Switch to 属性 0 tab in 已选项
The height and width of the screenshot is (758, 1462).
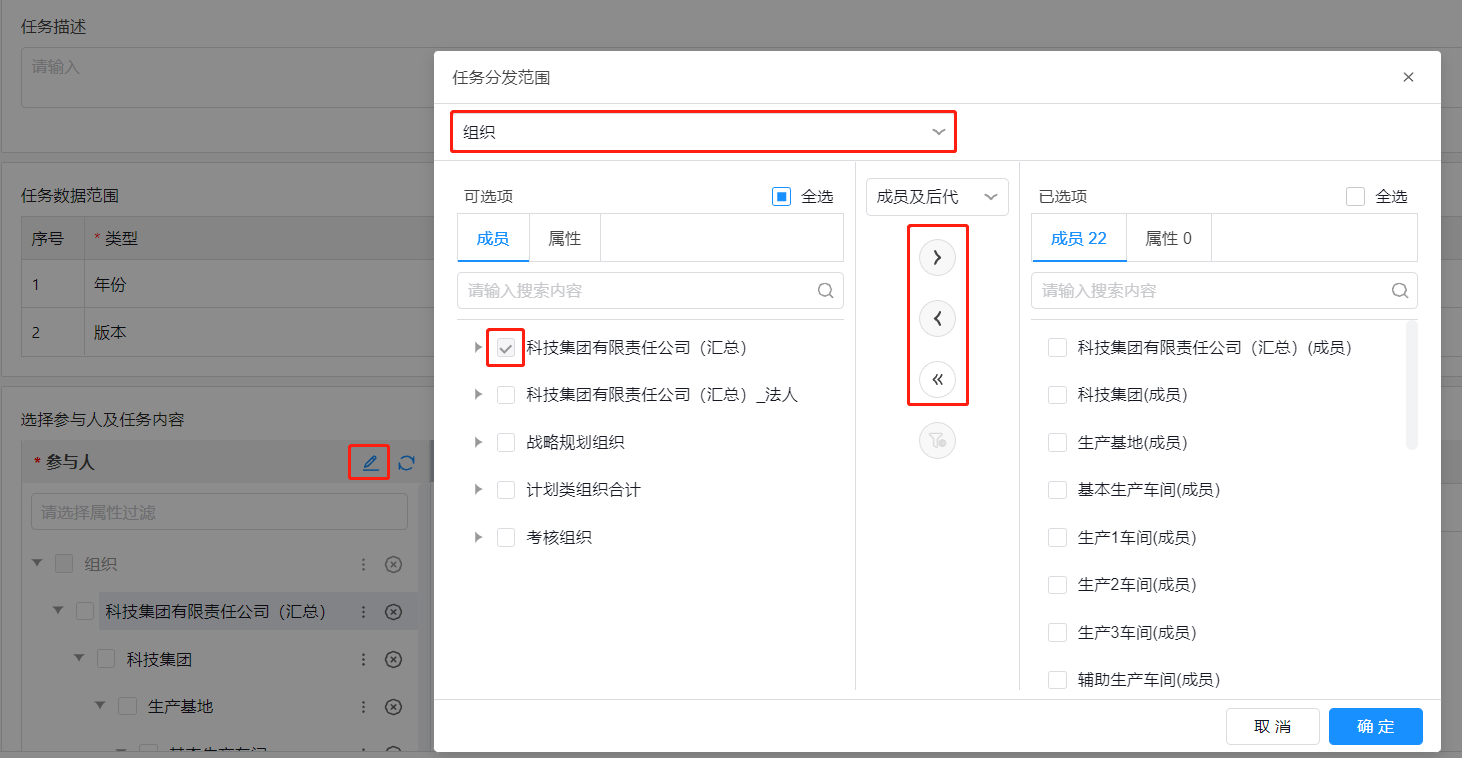pyautogui.click(x=1167, y=239)
